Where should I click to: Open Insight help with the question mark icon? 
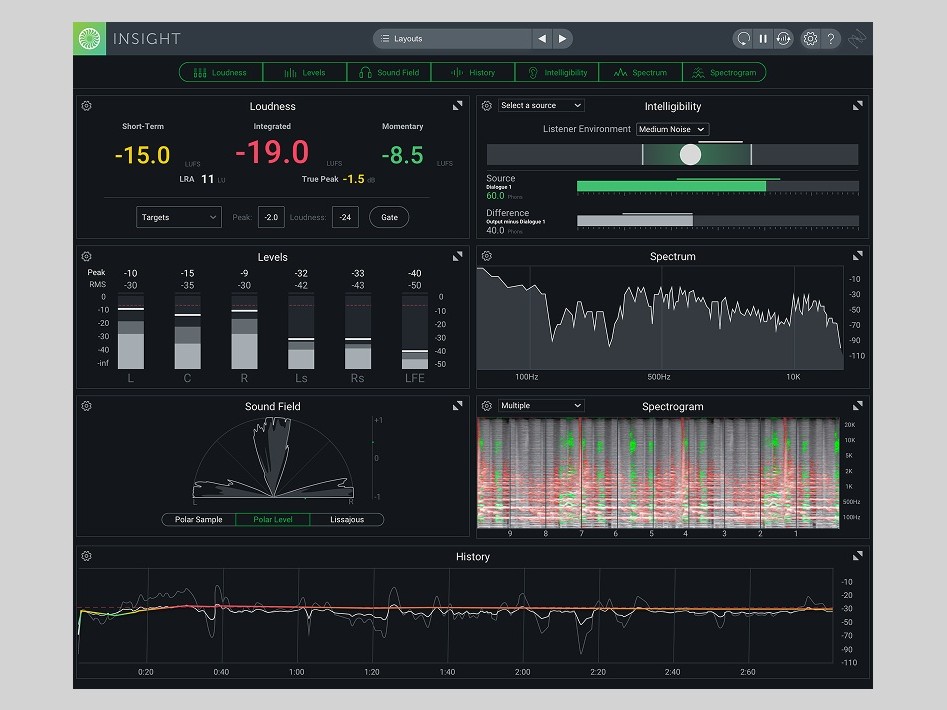coord(830,38)
